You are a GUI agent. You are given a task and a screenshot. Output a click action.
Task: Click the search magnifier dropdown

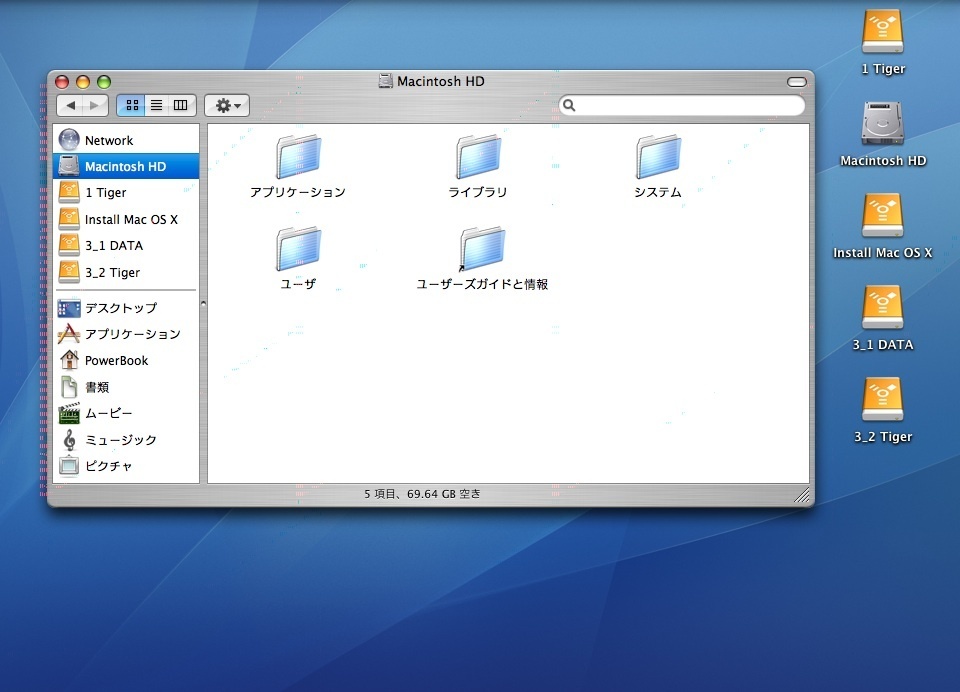[570, 106]
